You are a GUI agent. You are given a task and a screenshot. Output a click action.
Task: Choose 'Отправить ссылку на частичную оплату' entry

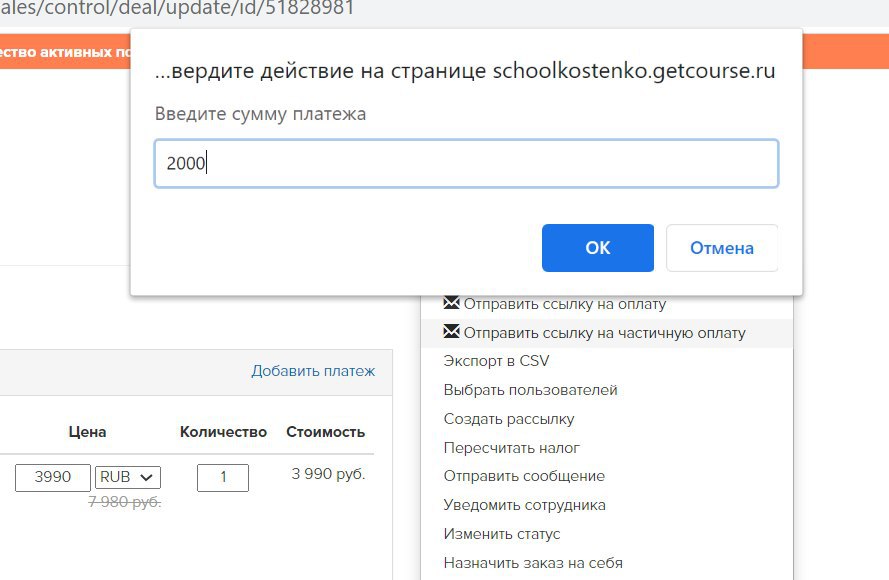(x=607, y=333)
